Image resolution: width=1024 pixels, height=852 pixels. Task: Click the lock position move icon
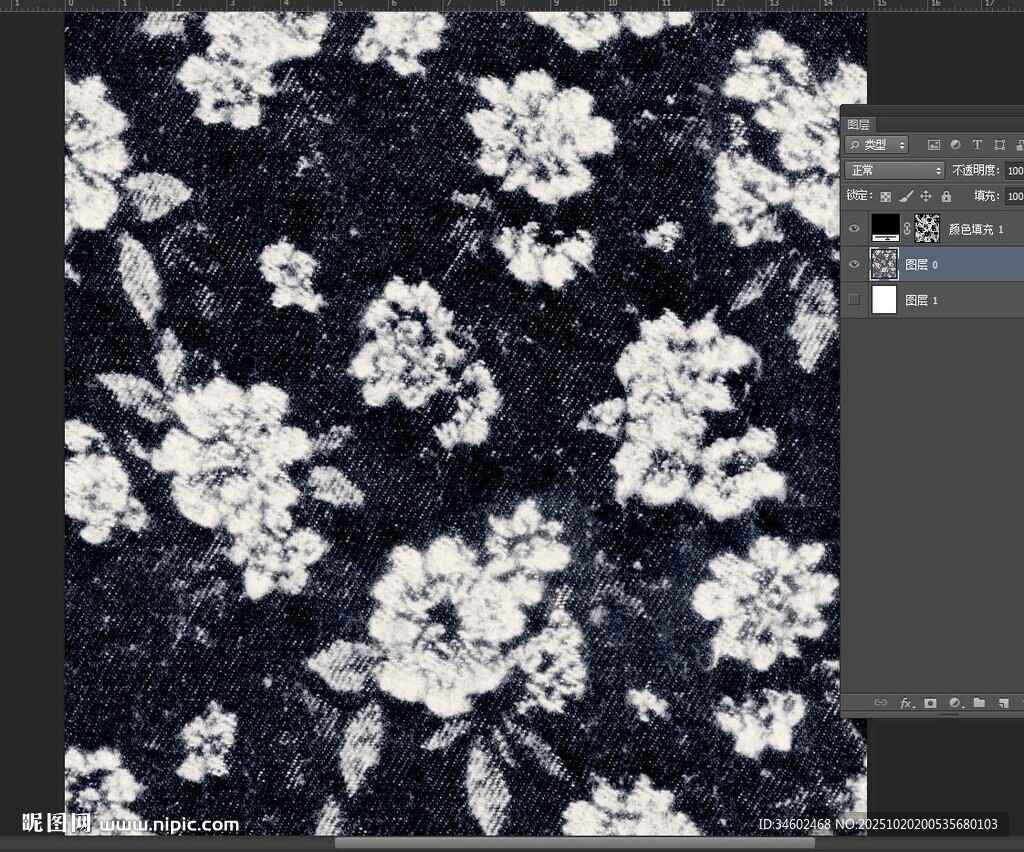[926, 197]
